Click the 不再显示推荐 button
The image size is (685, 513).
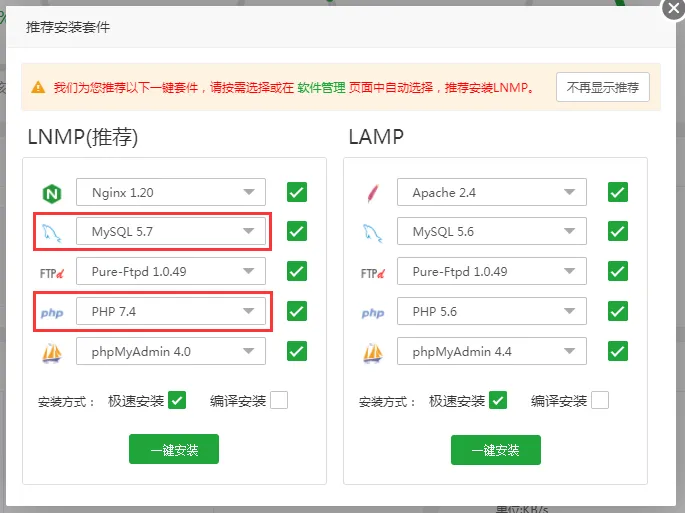click(603, 87)
